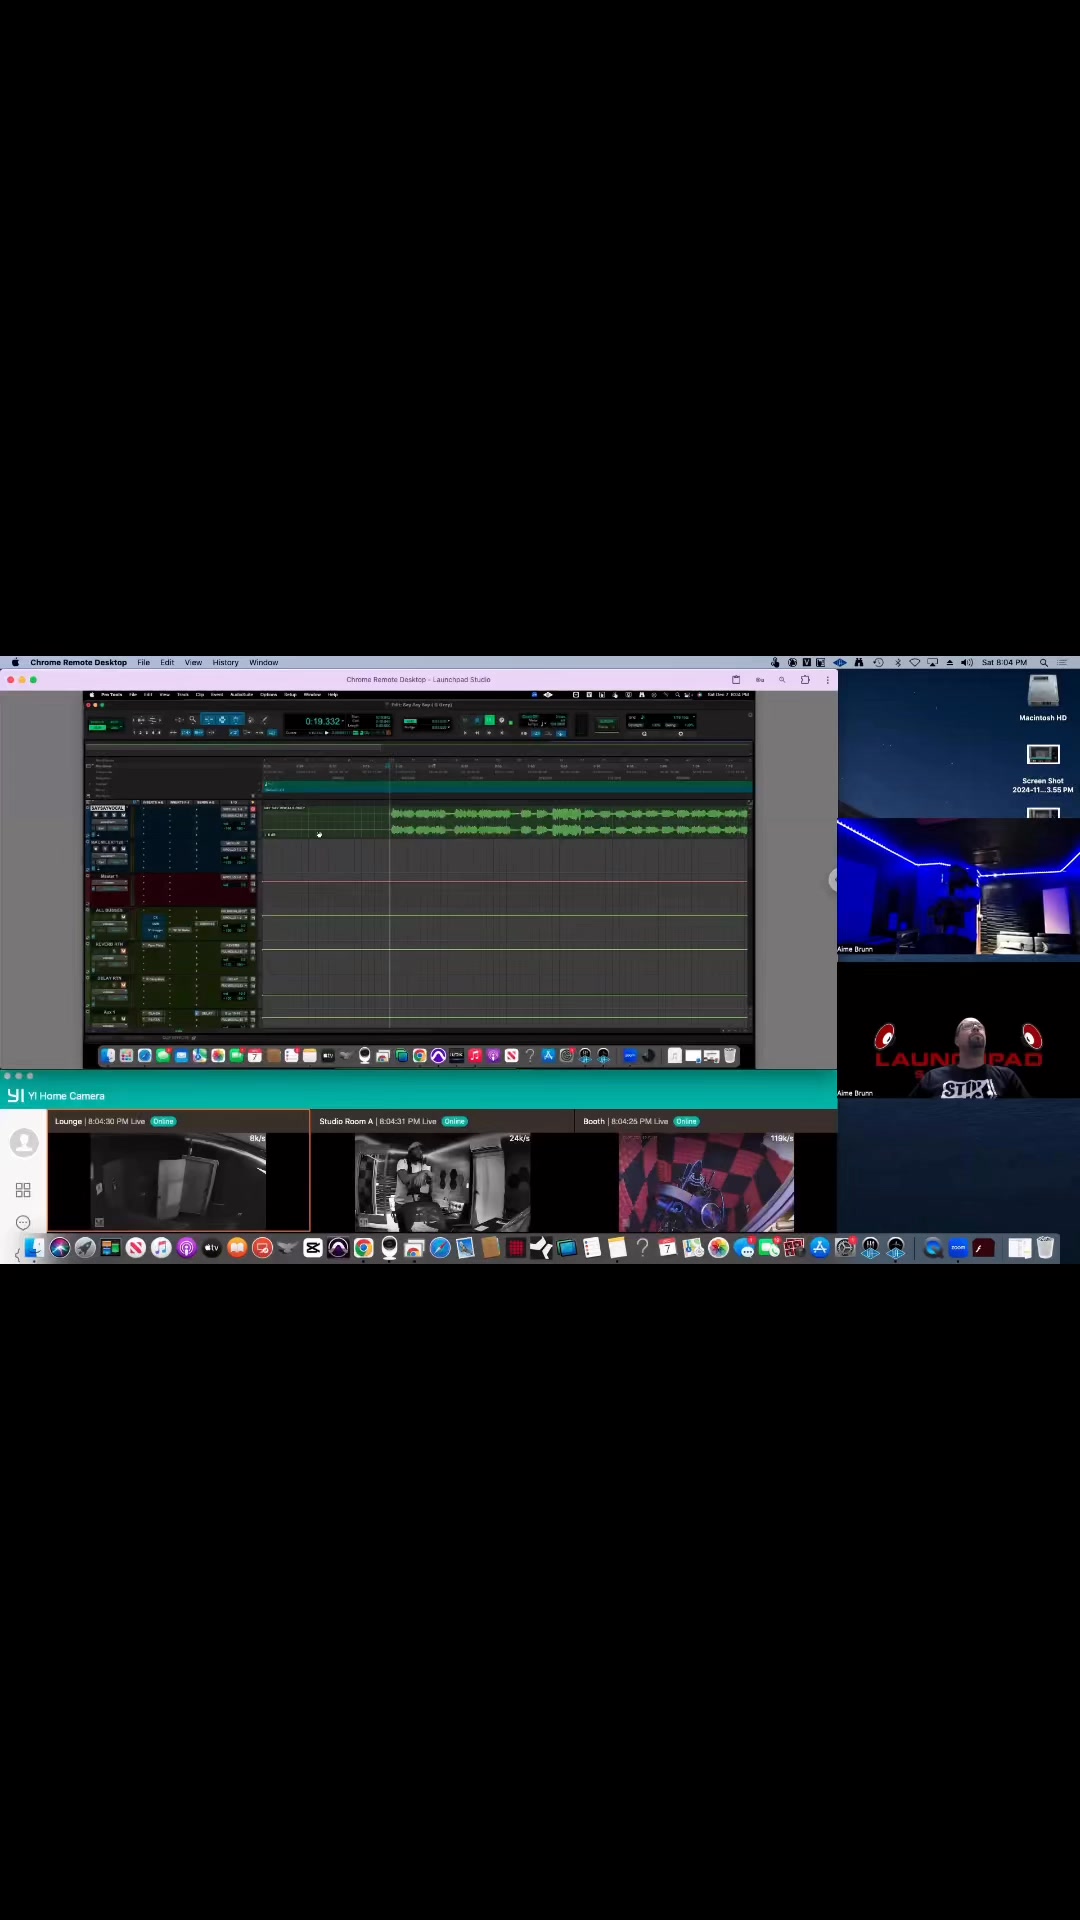Open the three-dot menu in Chrome Remote Desktop
The image size is (1080, 1920).
(x=828, y=680)
